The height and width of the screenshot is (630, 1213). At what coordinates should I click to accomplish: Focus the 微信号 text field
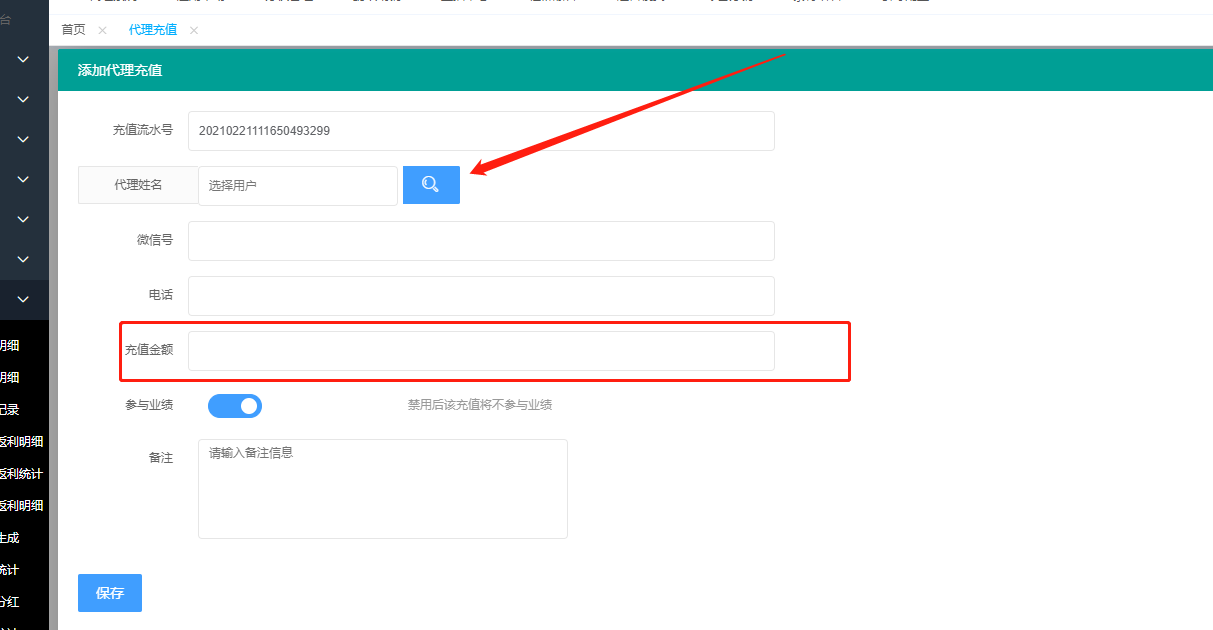coord(481,241)
